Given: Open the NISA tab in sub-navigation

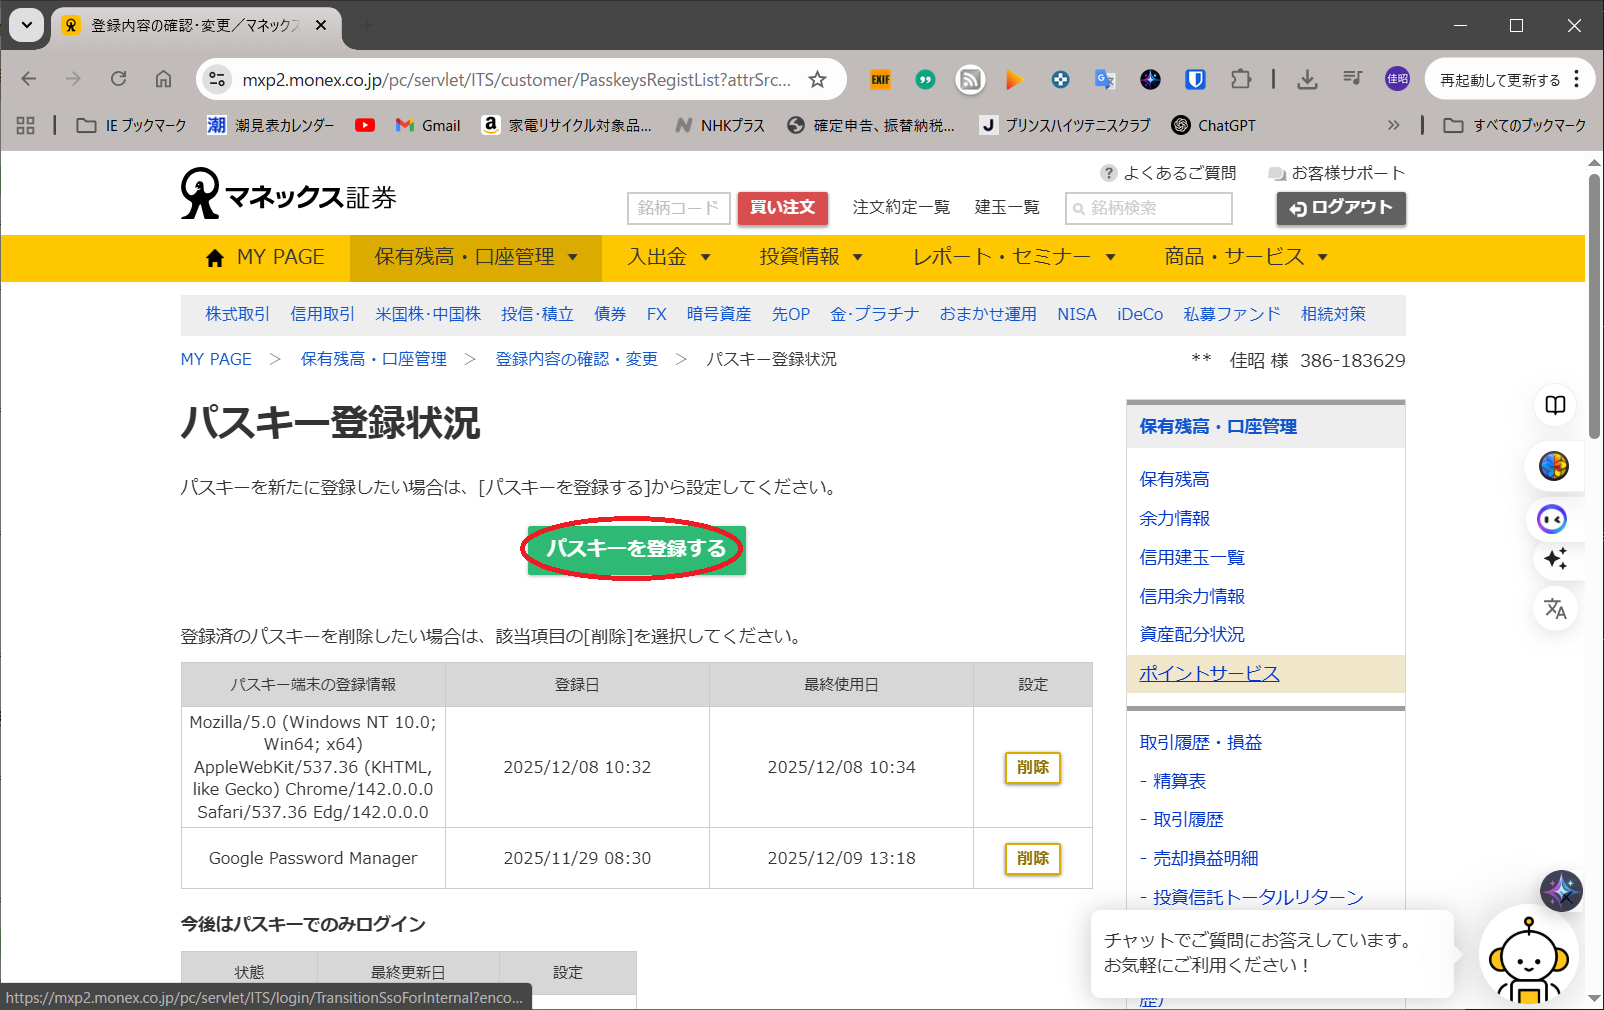Looking at the screenshot, I should click(x=1076, y=314).
